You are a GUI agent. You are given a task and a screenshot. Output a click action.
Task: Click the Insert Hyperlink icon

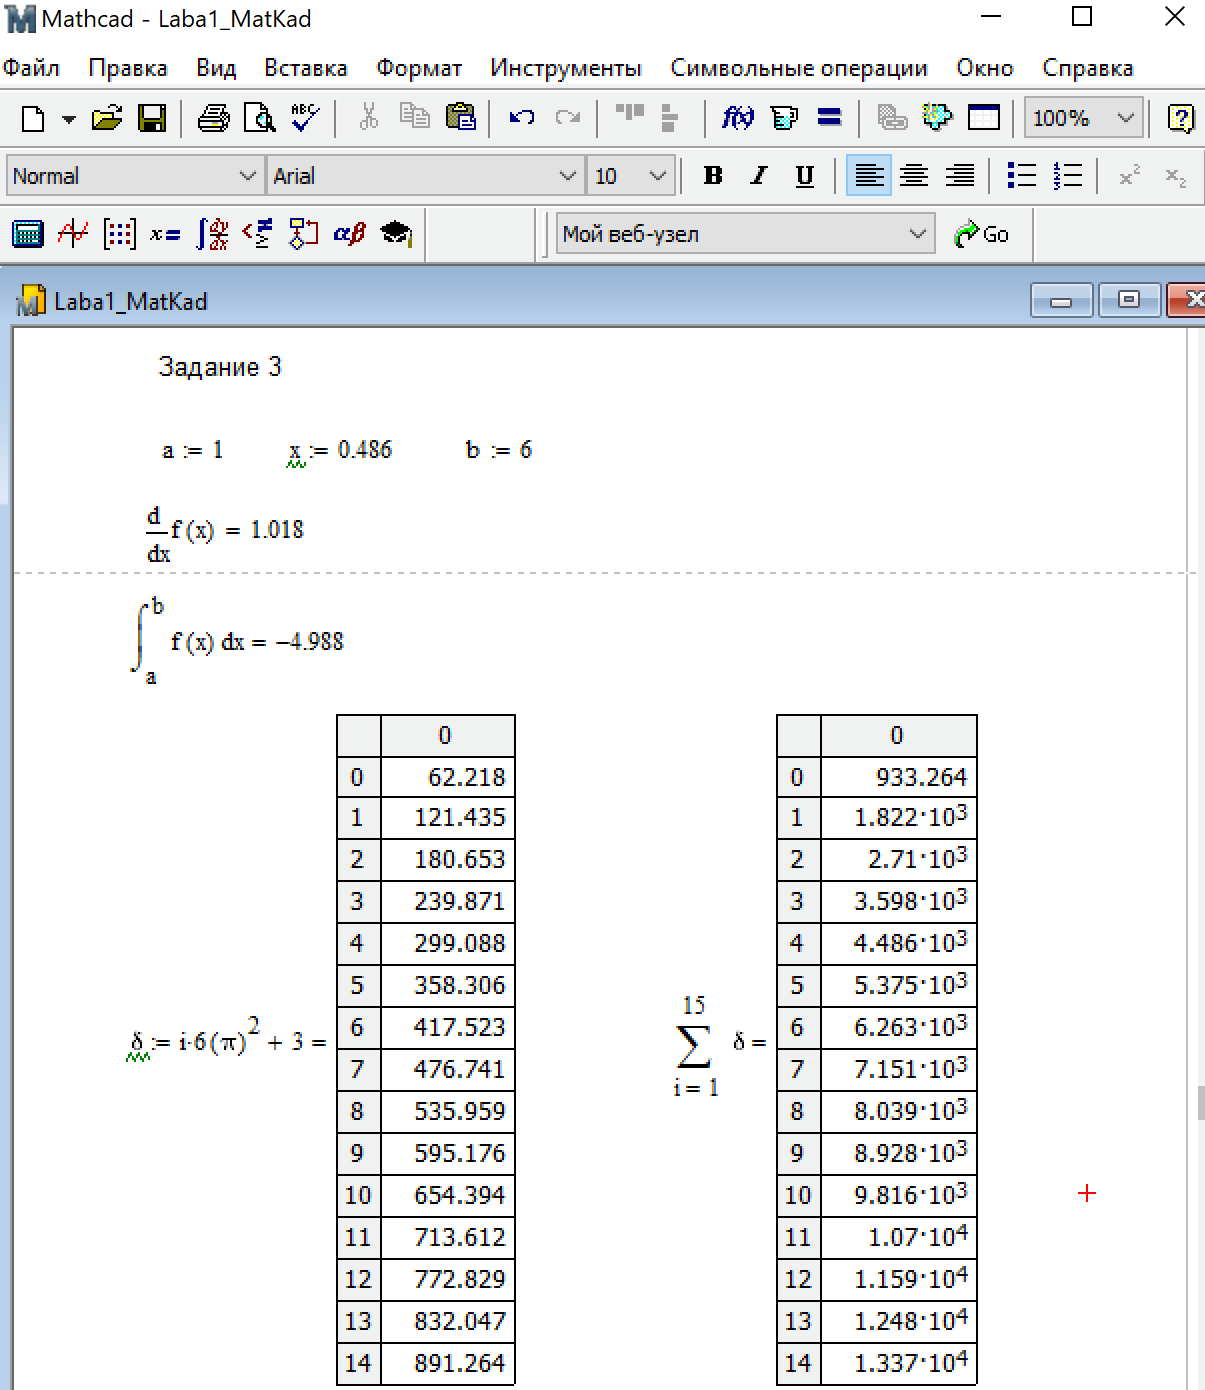click(891, 118)
